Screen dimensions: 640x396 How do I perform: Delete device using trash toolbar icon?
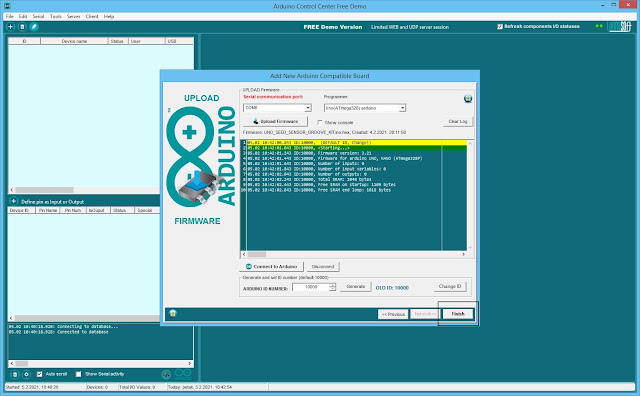click(22, 27)
